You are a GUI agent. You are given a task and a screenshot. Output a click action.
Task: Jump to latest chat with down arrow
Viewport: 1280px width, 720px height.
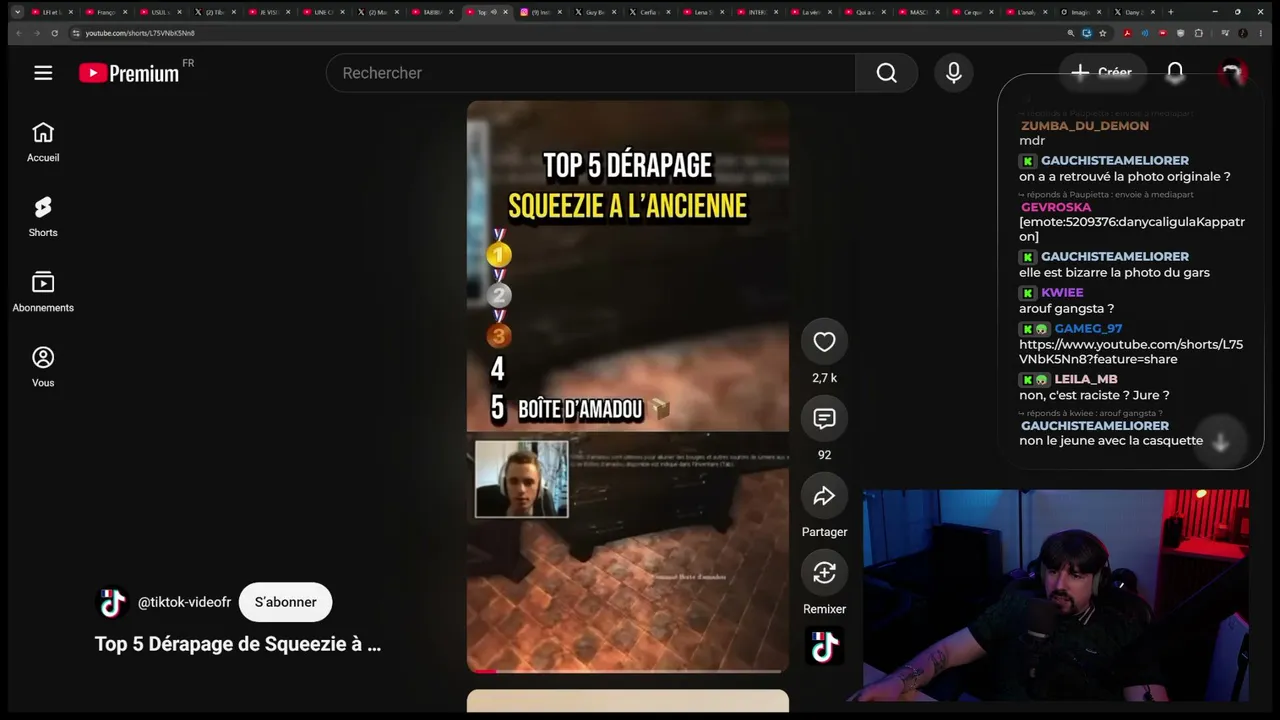point(1220,442)
